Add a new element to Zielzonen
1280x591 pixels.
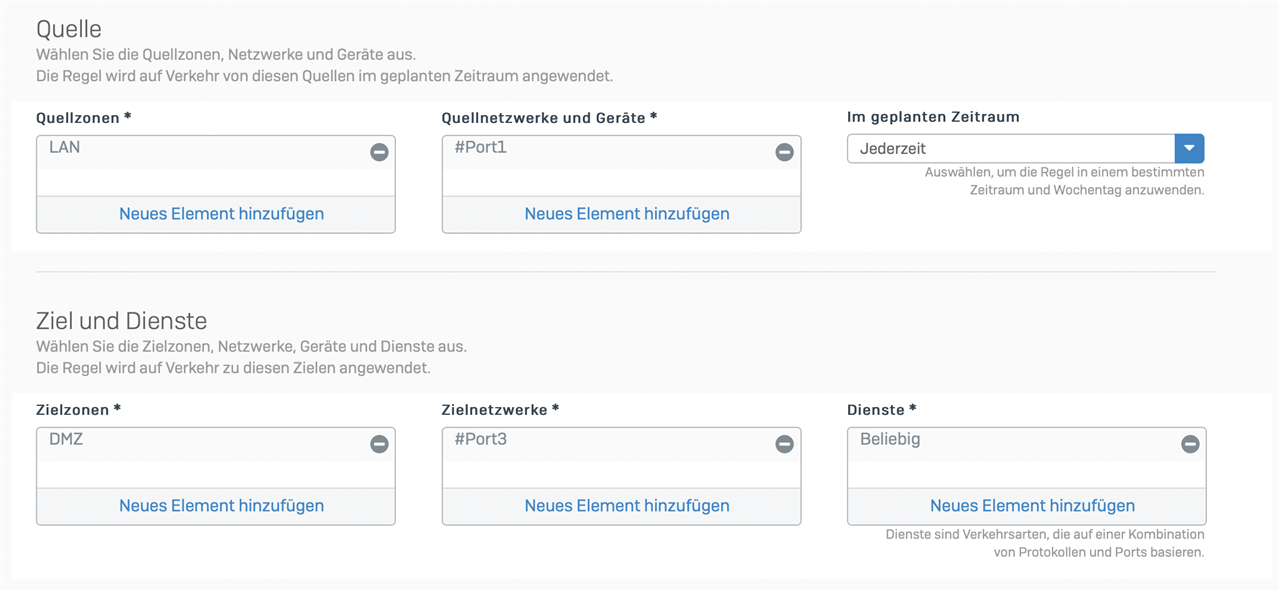221,506
